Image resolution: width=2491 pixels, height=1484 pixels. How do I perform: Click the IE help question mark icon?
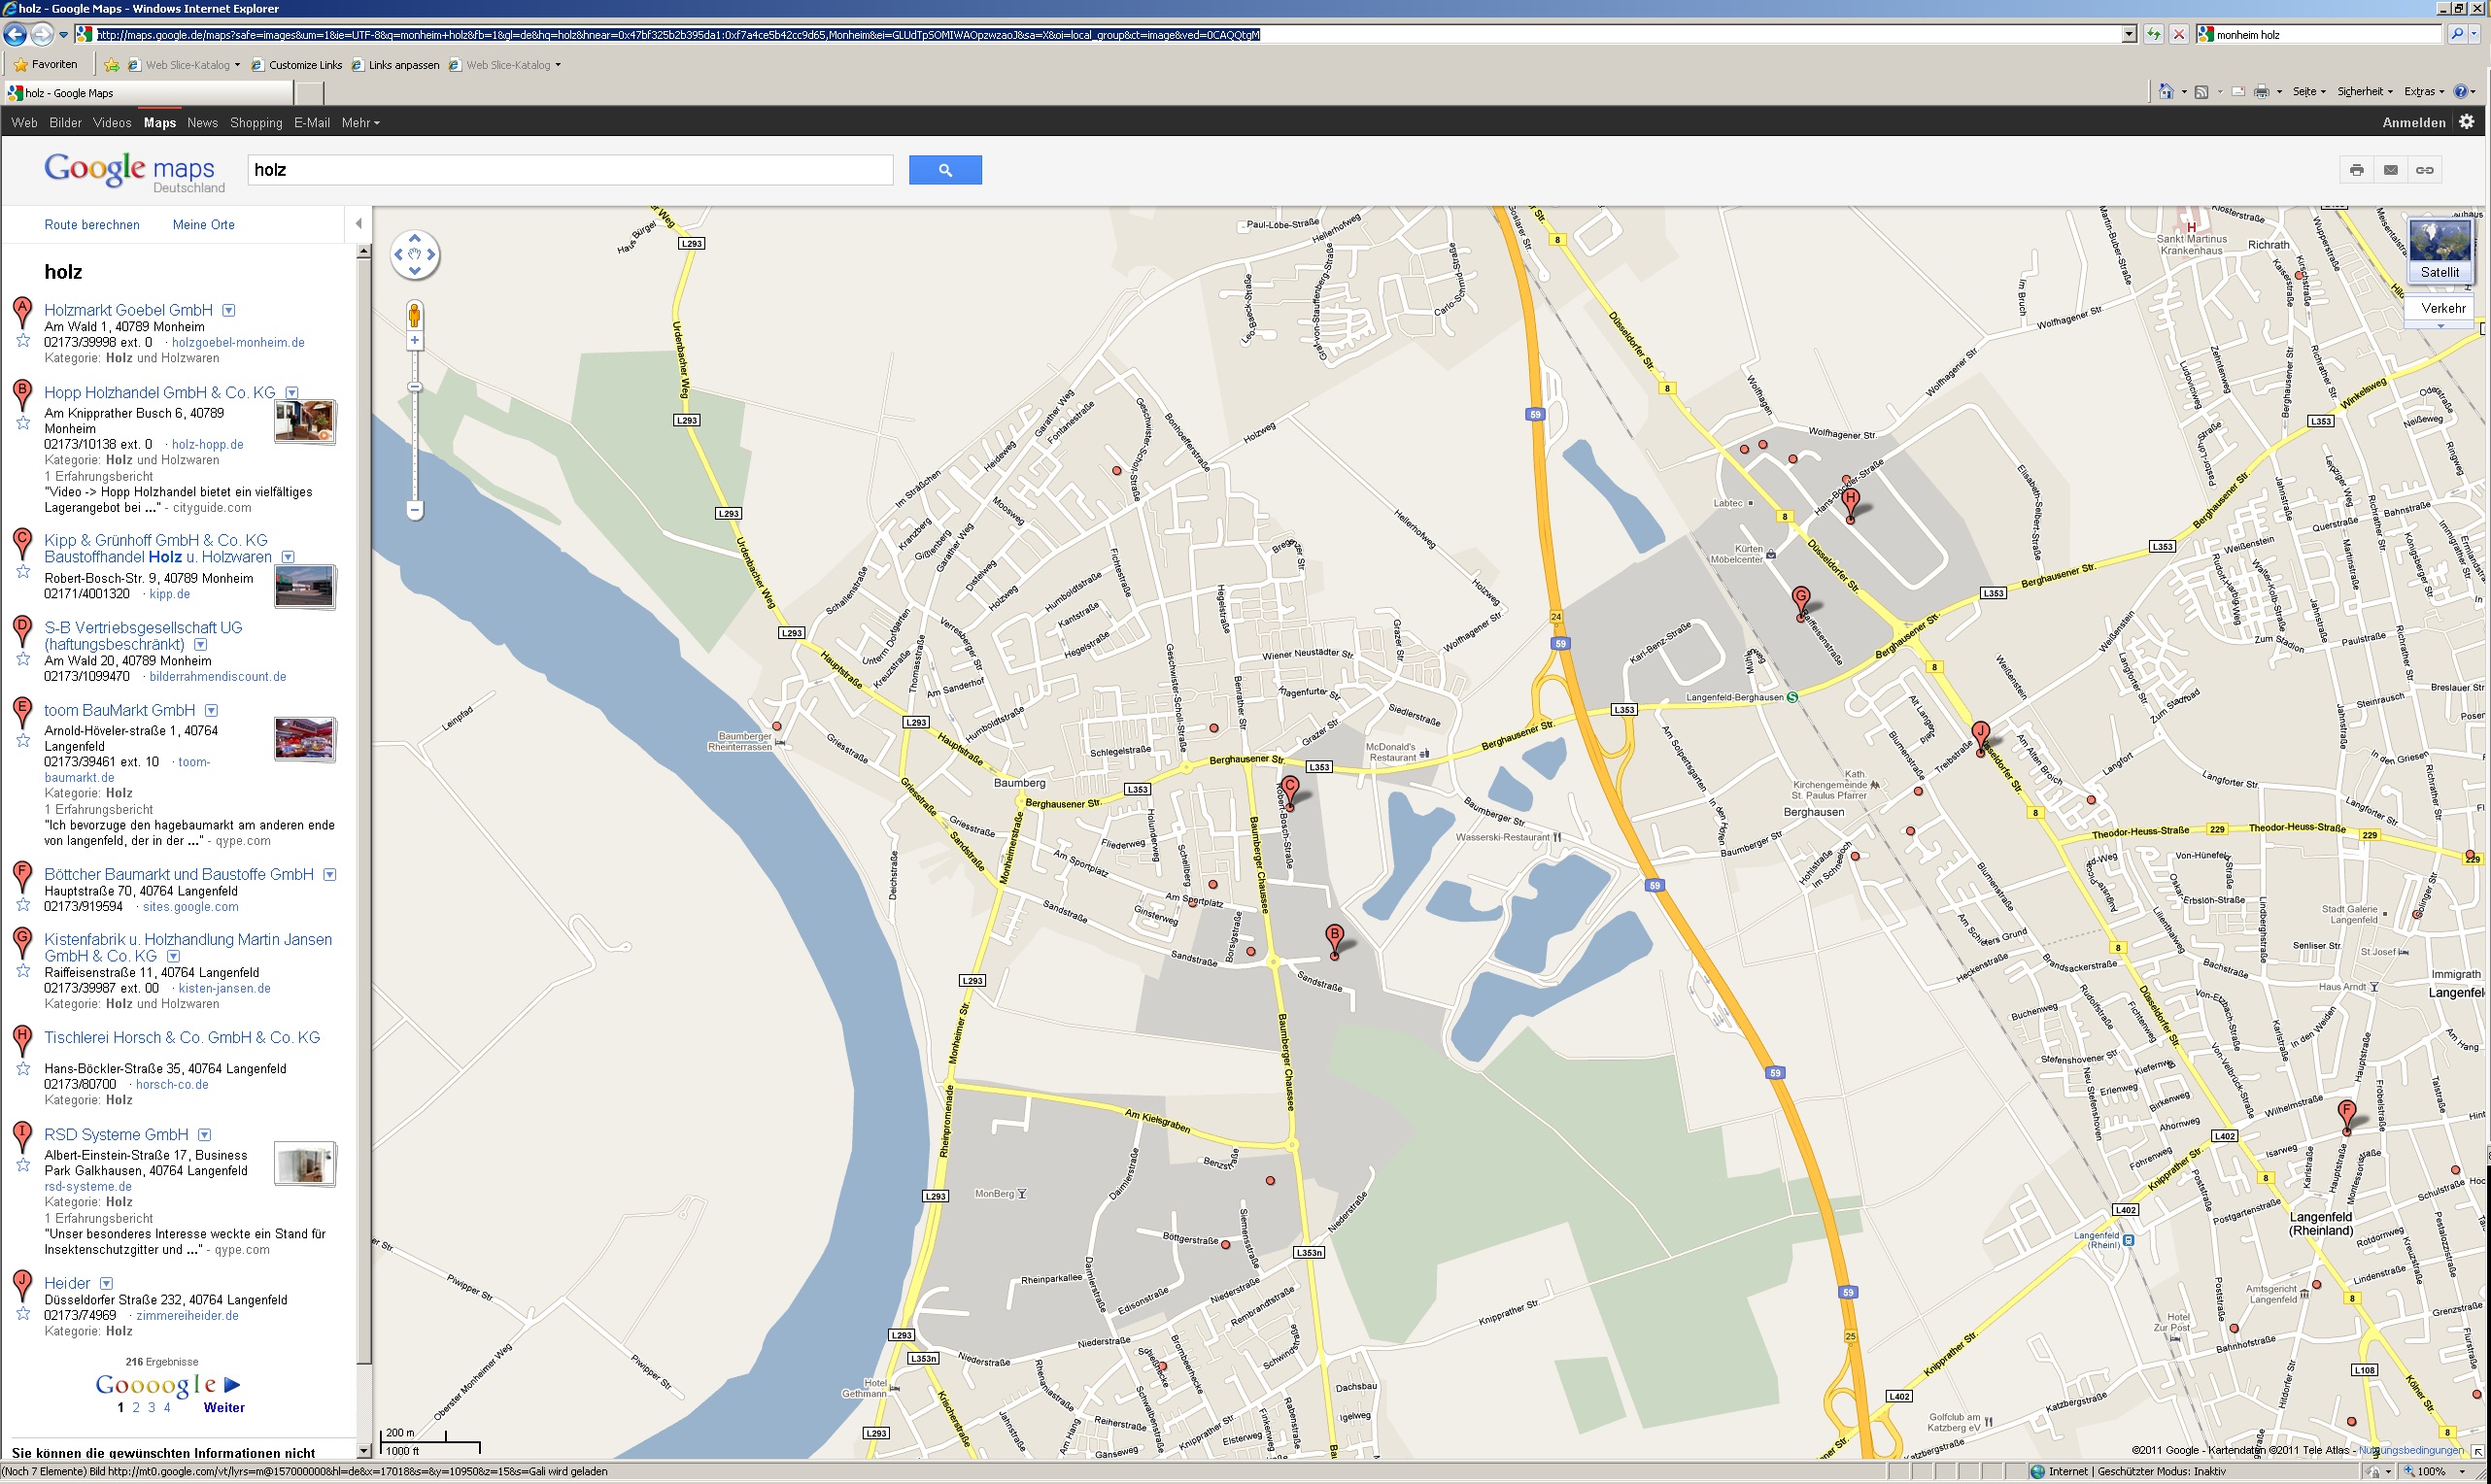(x=2461, y=92)
